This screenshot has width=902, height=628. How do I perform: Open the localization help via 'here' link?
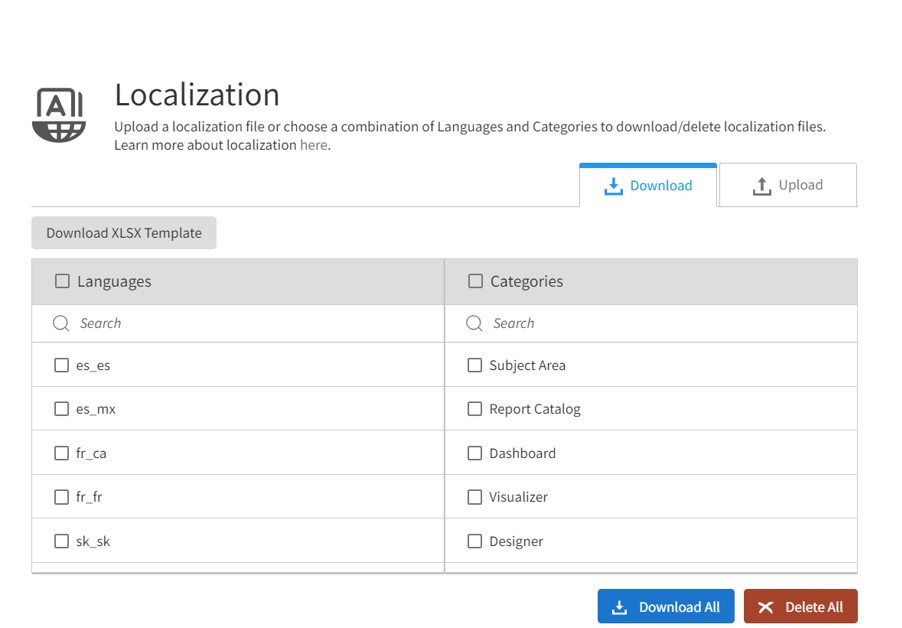click(x=313, y=144)
